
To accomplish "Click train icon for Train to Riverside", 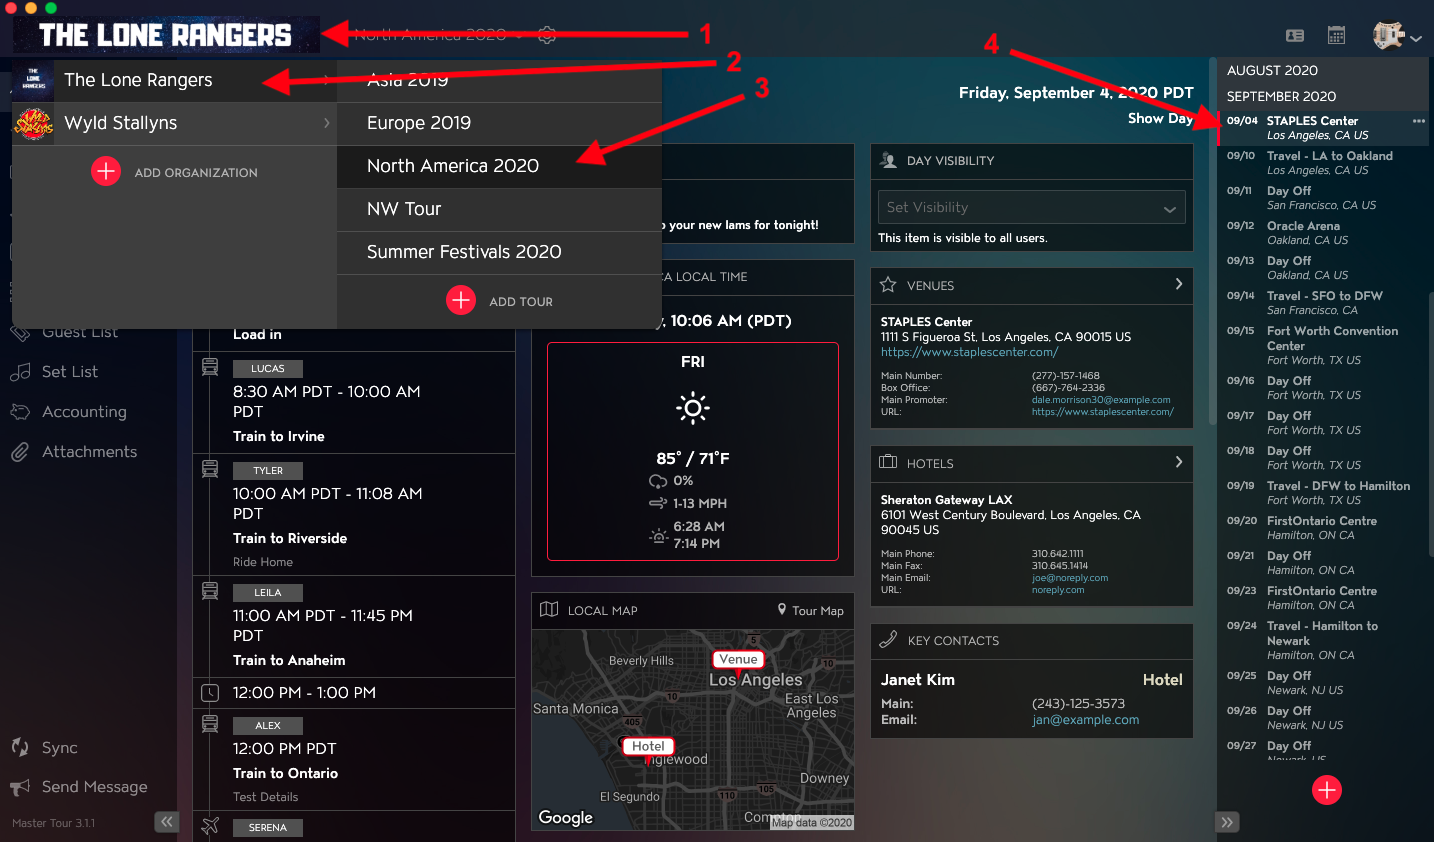I will (210, 468).
